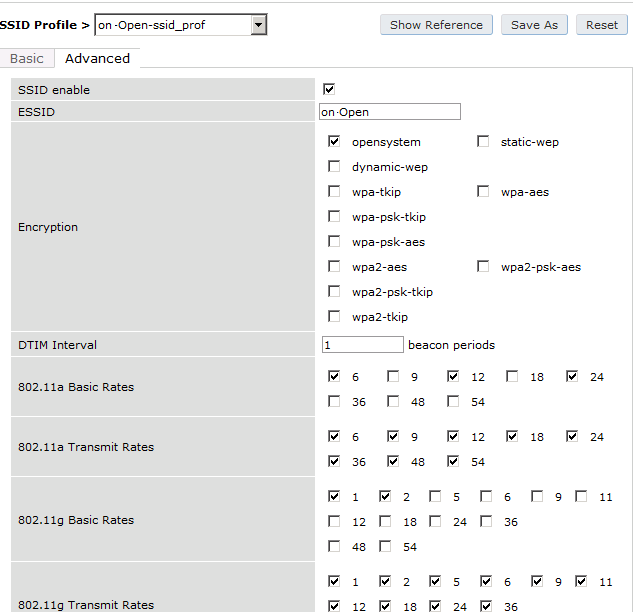Enable wpa2-psk-aes encryption
633x612 pixels.
click(483, 267)
